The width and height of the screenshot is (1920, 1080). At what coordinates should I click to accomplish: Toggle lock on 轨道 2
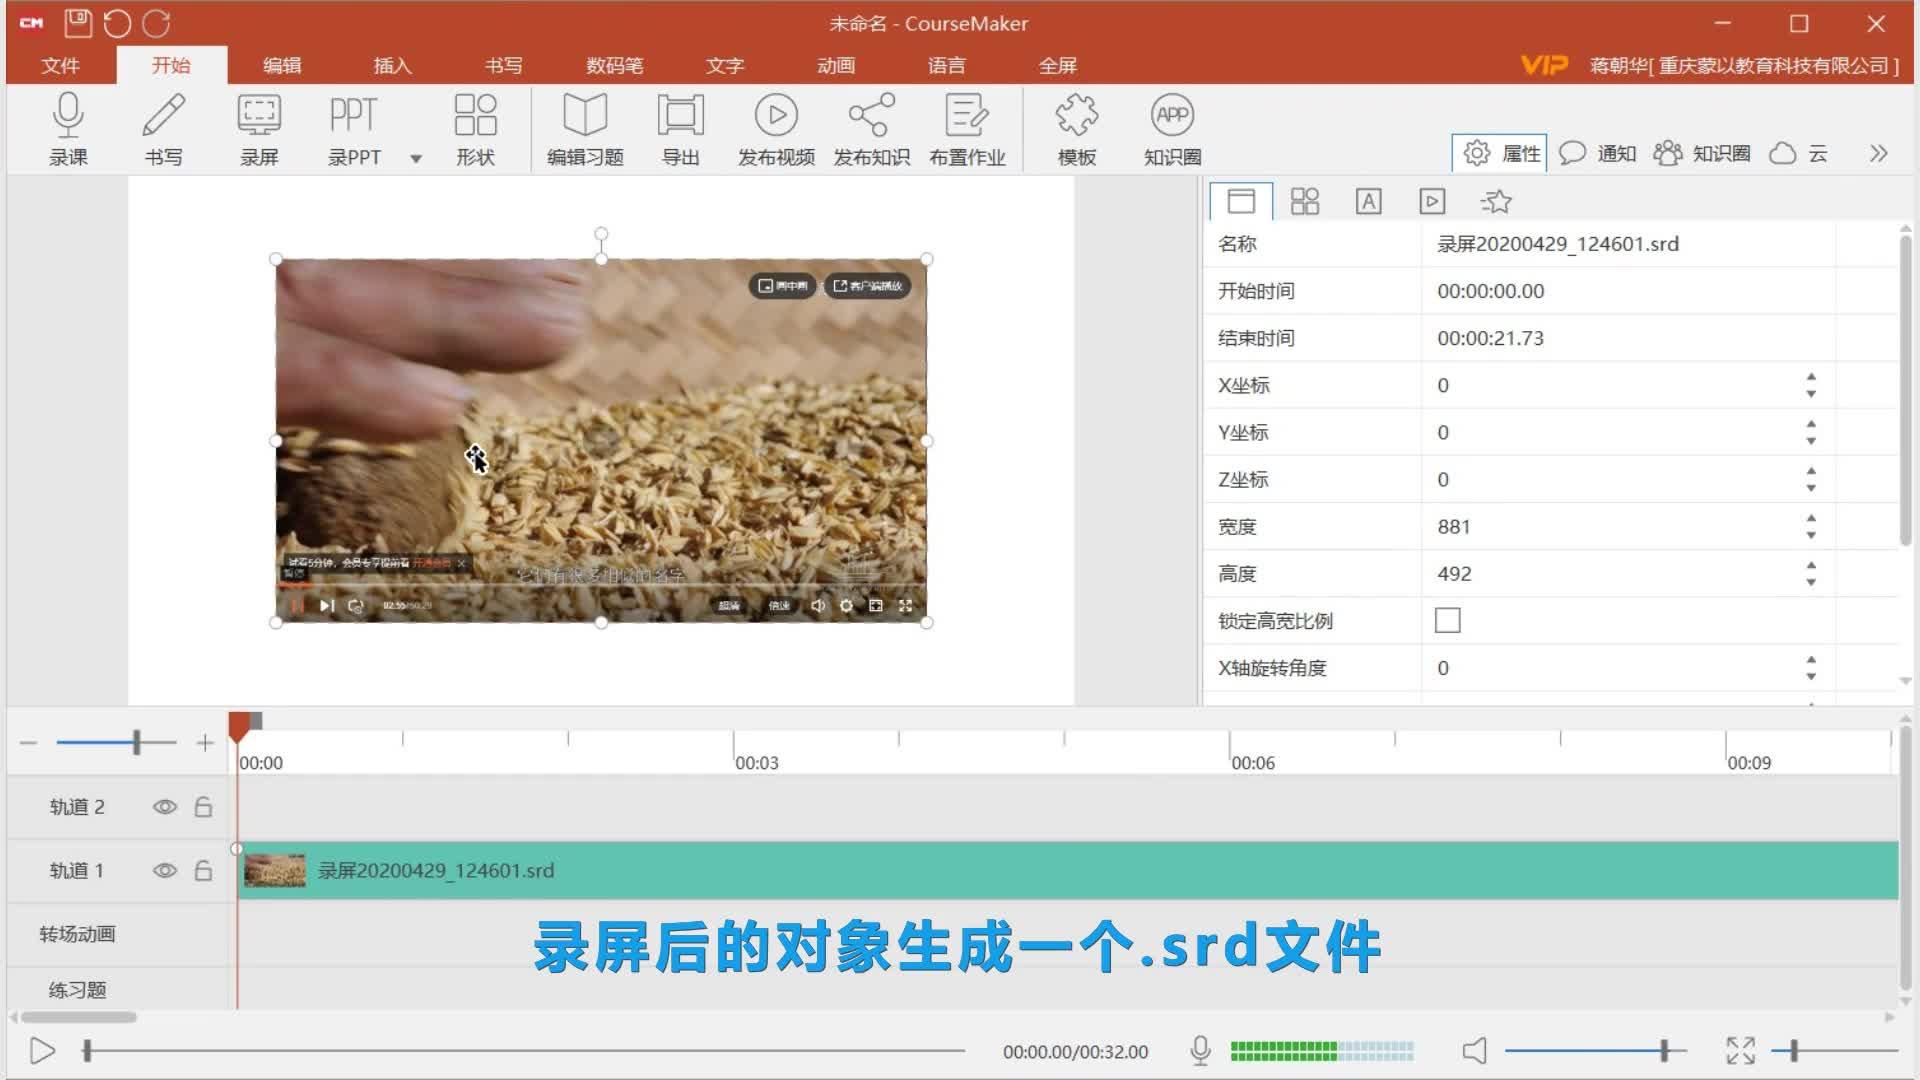[203, 806]
